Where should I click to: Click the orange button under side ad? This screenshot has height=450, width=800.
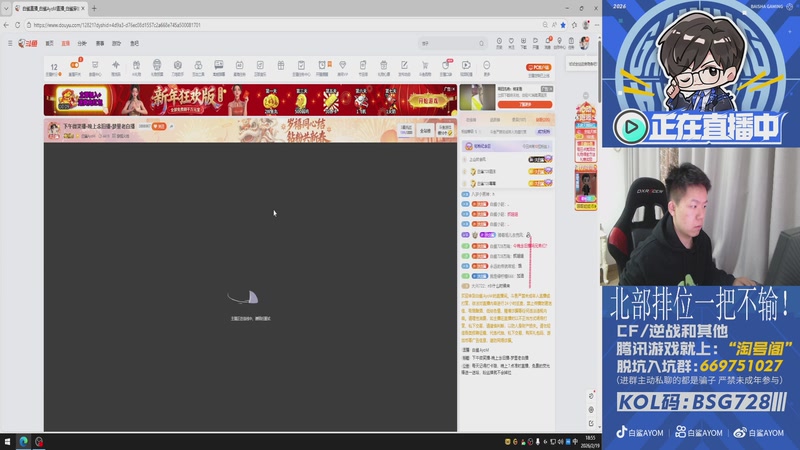coord(524,105)
